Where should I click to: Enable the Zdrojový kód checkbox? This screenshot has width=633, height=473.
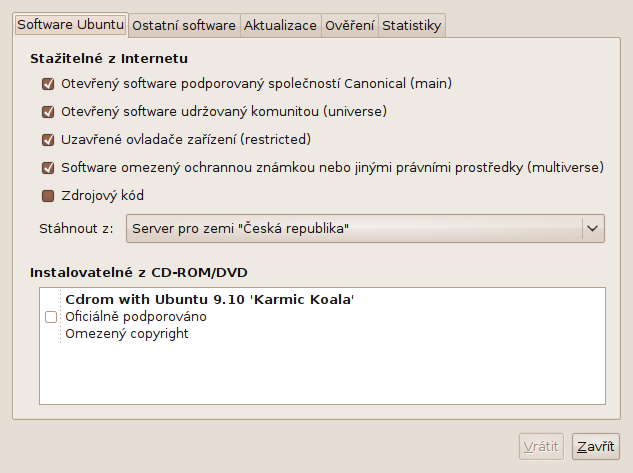point(48,196)
